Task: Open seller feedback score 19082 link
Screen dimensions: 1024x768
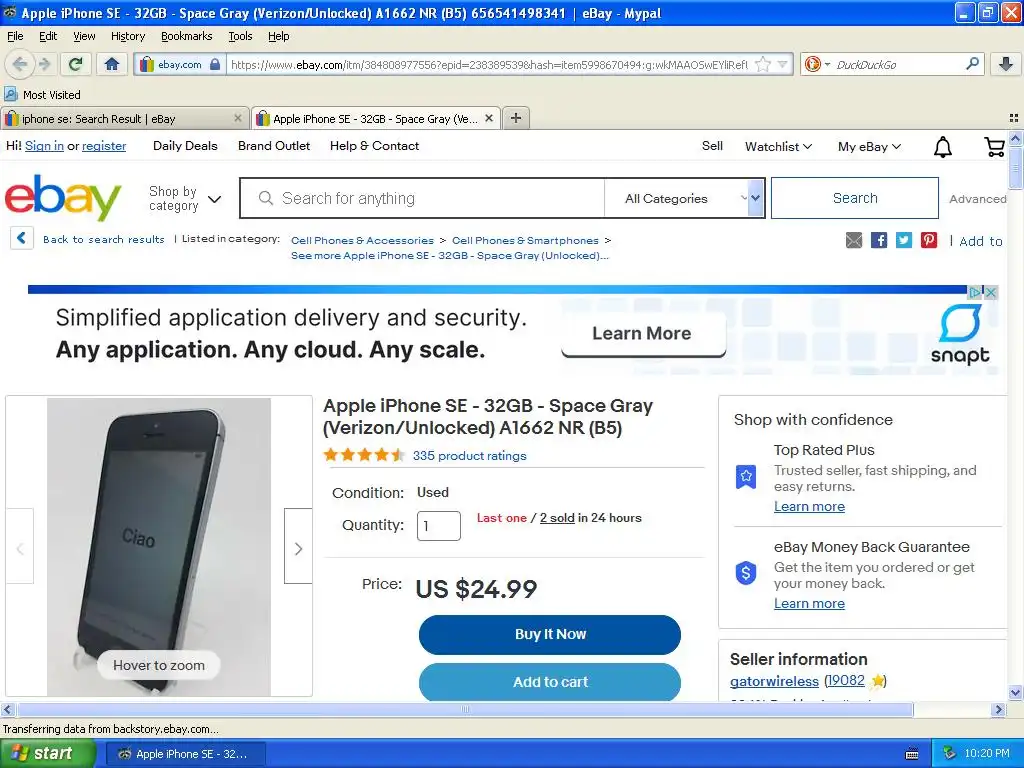Action: click(x=844, y=680)
